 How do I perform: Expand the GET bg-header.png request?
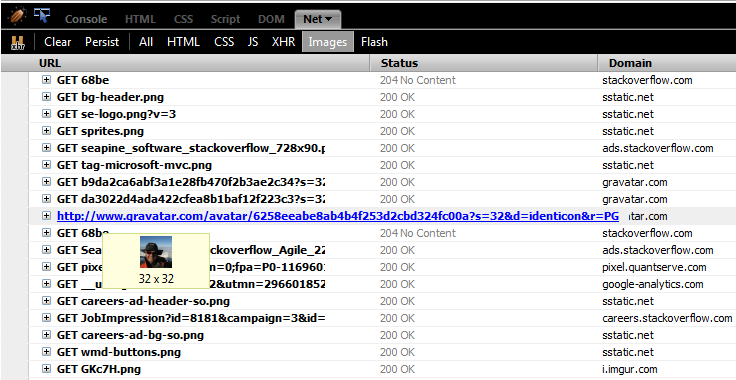click(x=46, y=97)
